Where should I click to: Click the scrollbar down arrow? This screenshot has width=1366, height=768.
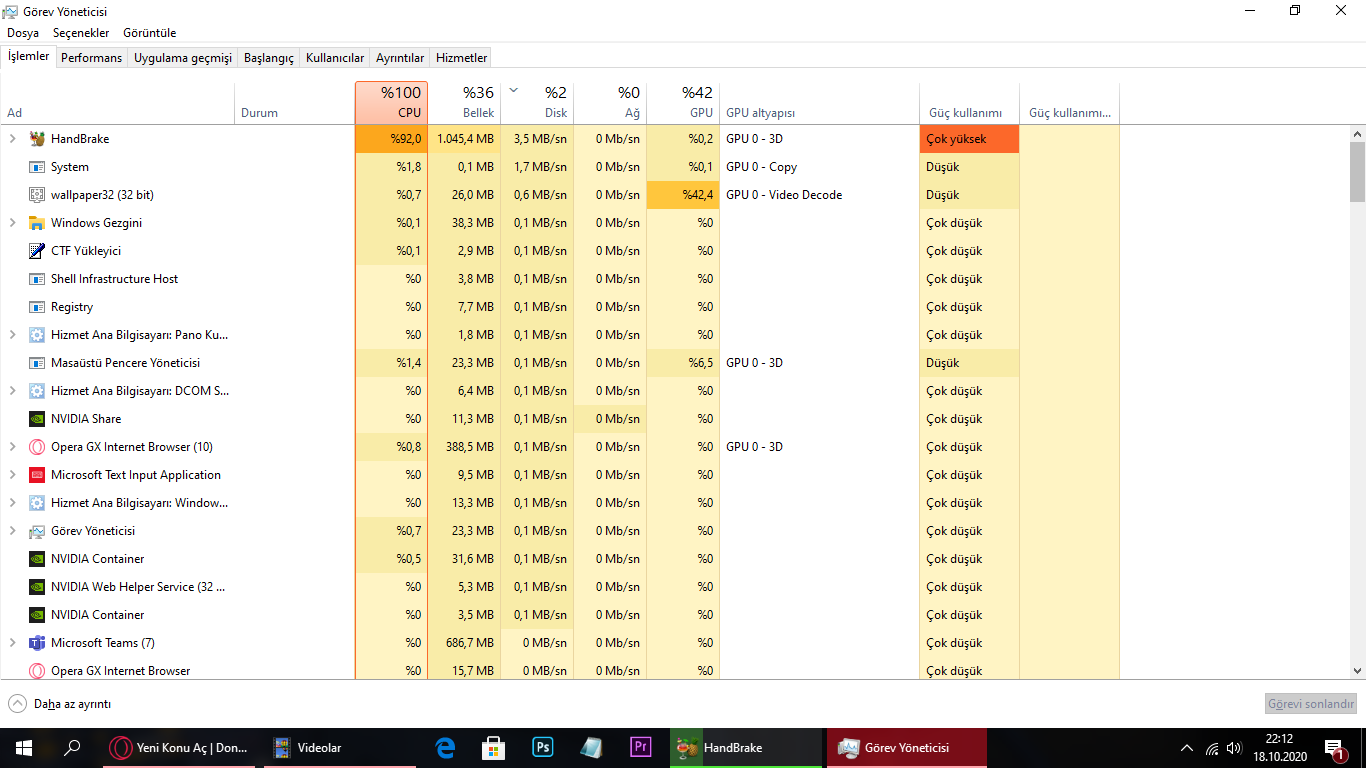(1357, 671)
